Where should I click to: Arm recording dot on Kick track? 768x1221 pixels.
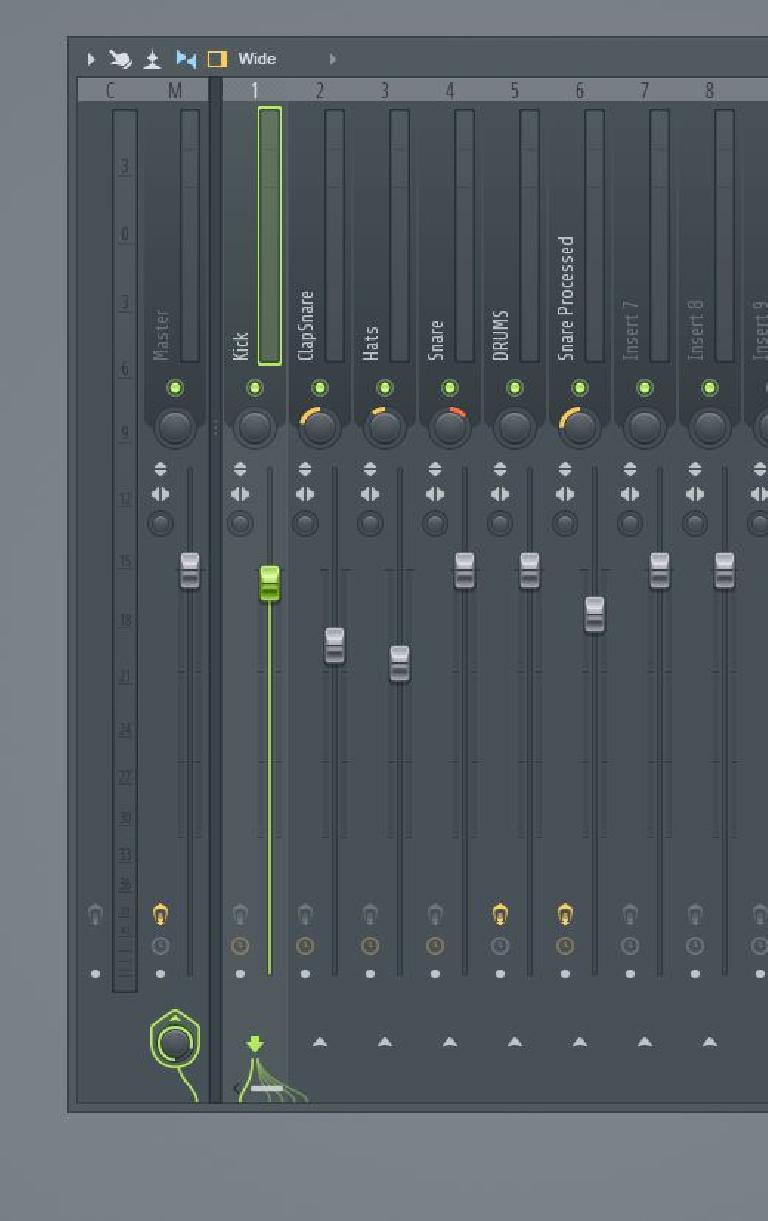click(240, 974)
